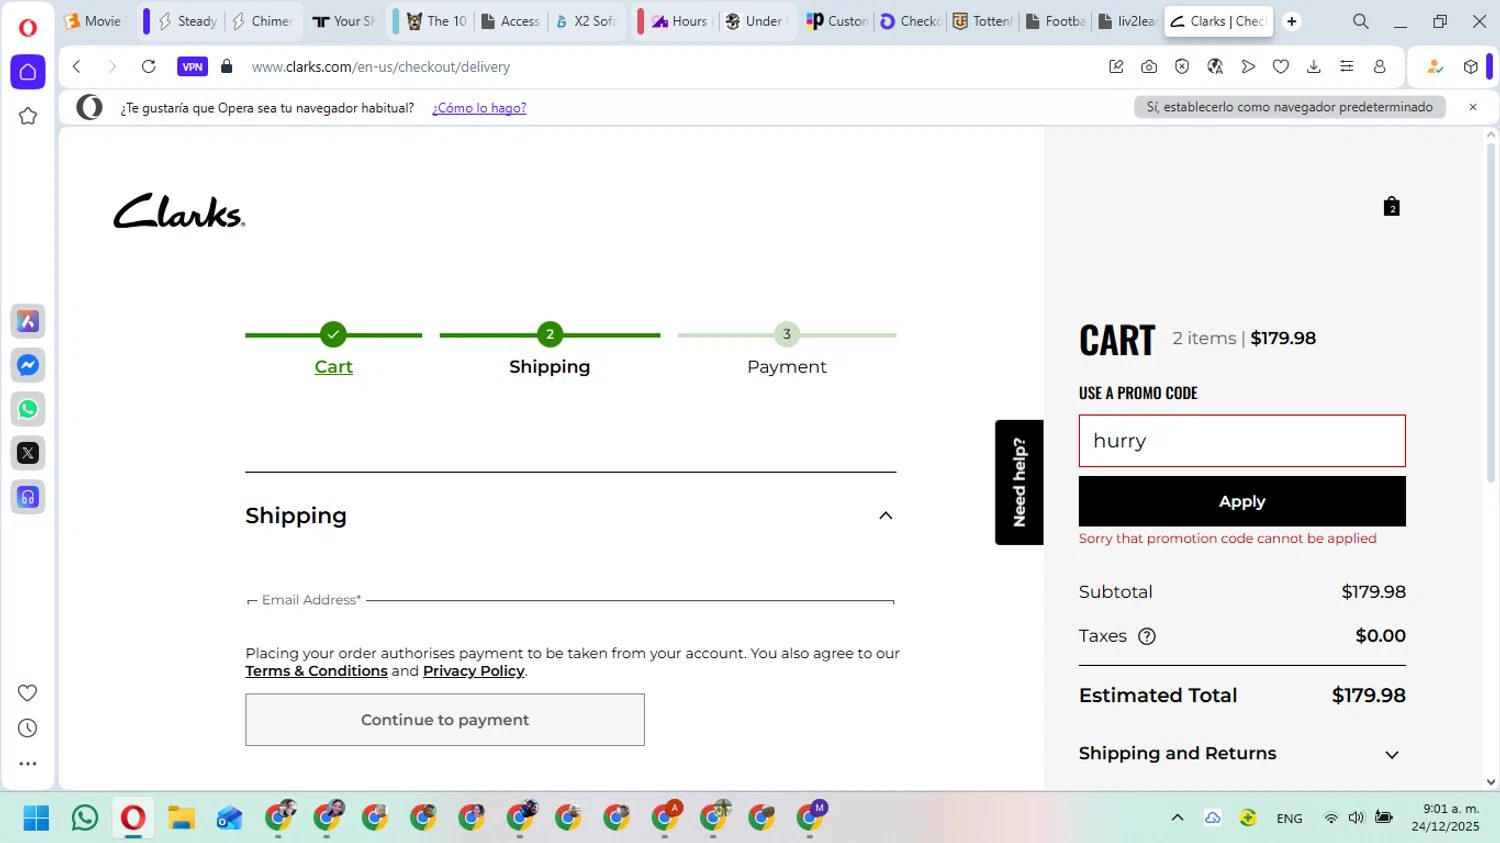This screenshot has height=843, width=1500.
Task: Collapse the Shipping section chevron
Action: pos(885,516)
